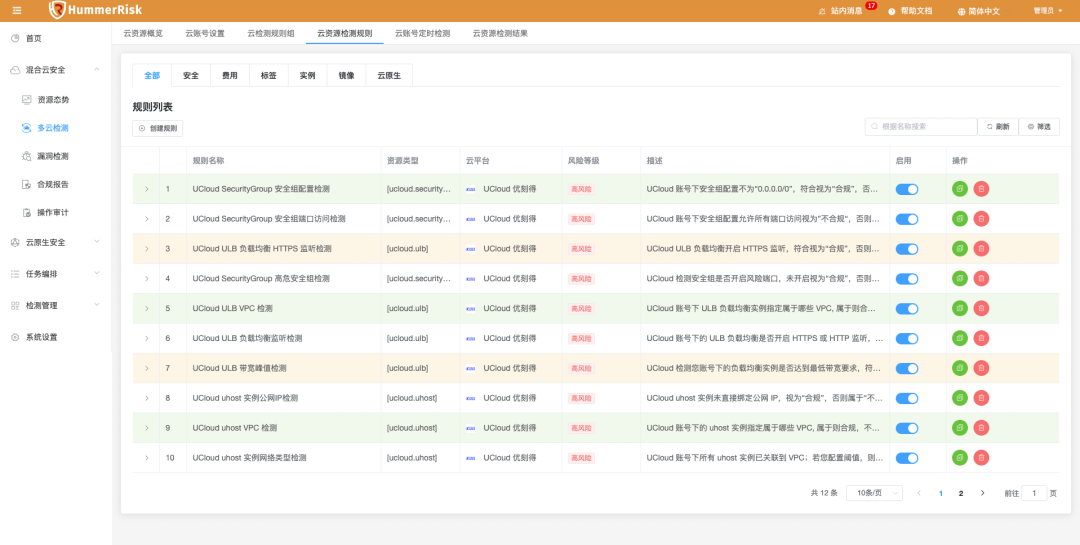
Task: Disable rule 10 实例网络类型检测 toggle
Action: [x=906, y=458]
